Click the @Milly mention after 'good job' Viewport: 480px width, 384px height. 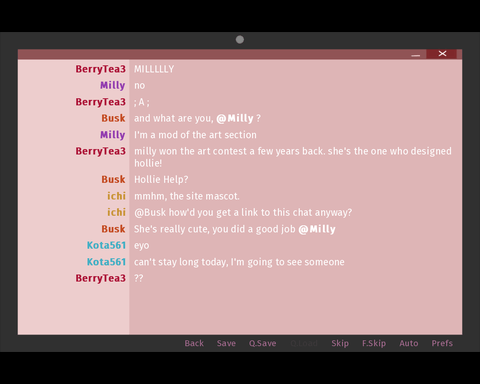coord(317,229)
